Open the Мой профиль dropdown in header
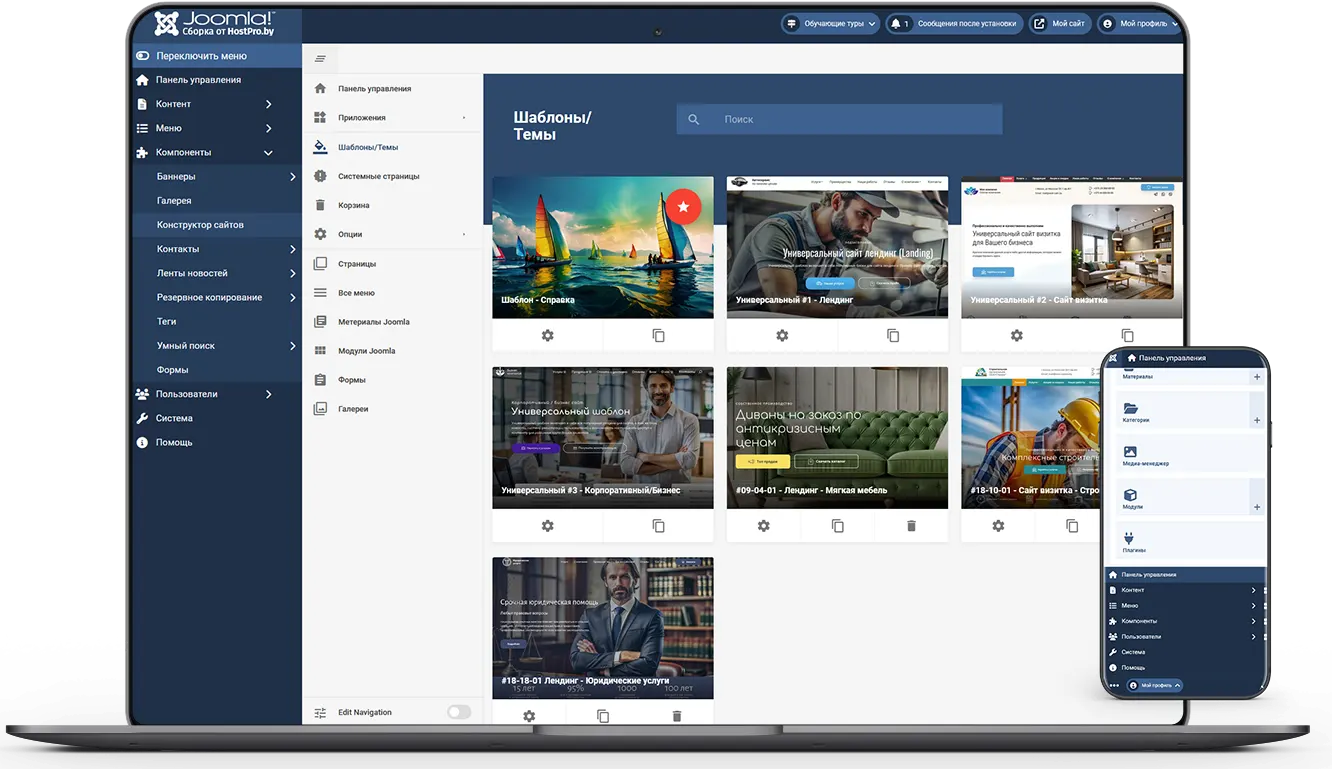Viewport: 1332px width, 769px height. 1138,23
